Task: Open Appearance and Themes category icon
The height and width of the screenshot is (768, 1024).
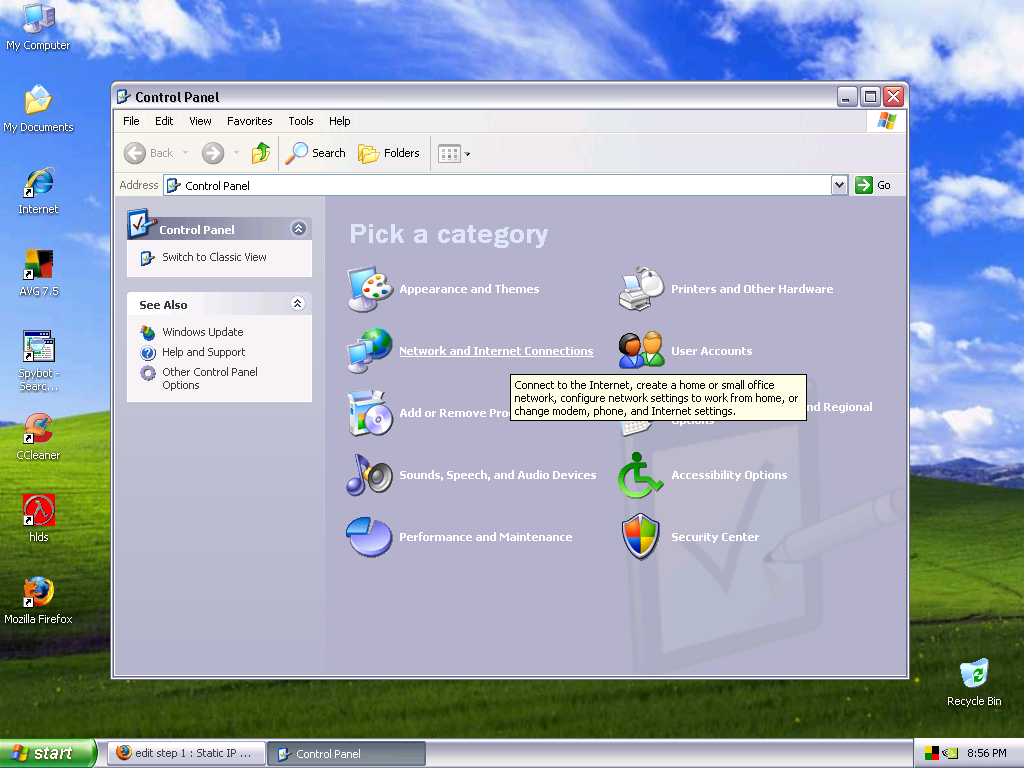Action: coord(370,289)
